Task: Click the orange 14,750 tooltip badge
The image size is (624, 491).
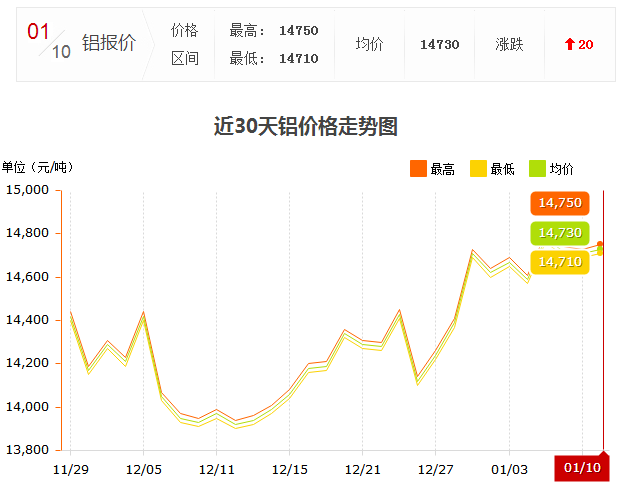Action: tap(559, 203)
